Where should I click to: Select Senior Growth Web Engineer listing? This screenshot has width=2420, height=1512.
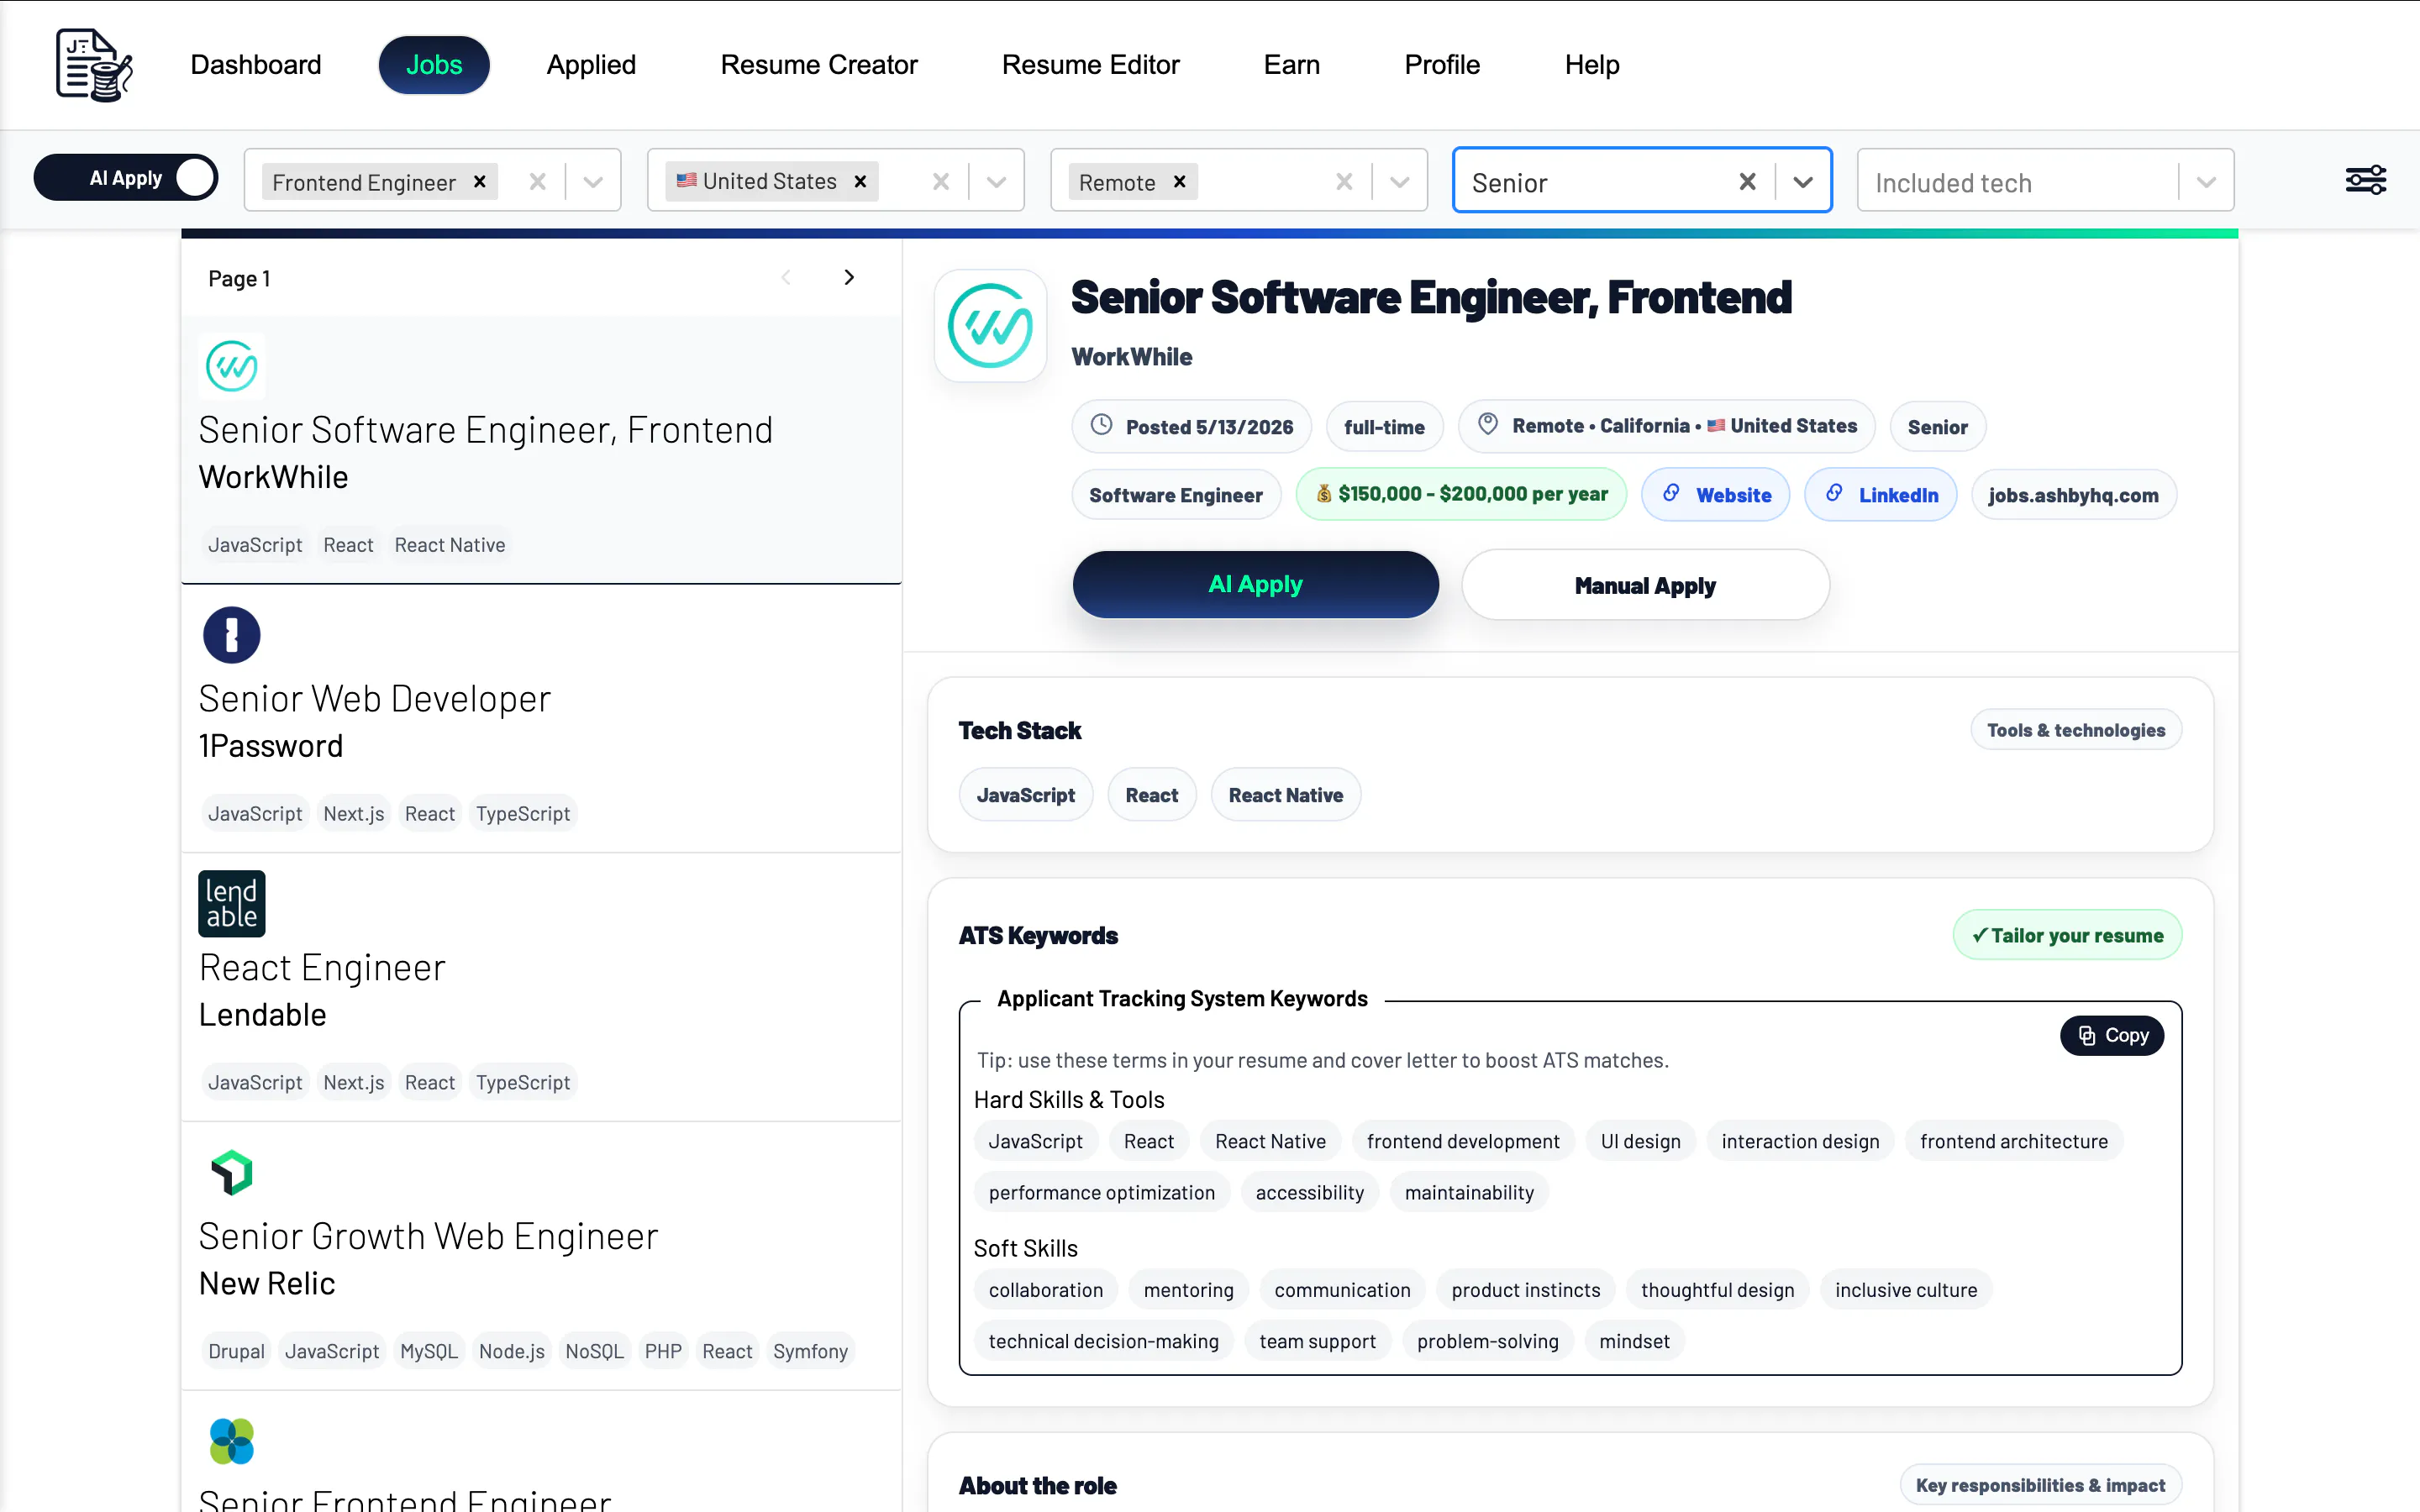click(541, 1256)
